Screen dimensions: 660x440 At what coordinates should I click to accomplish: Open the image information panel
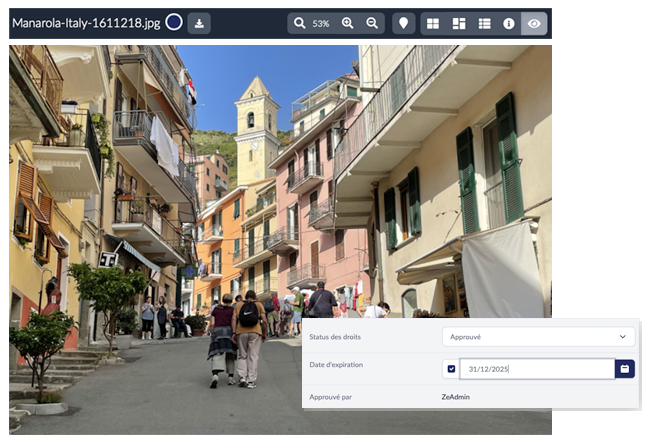click(509, 23)
